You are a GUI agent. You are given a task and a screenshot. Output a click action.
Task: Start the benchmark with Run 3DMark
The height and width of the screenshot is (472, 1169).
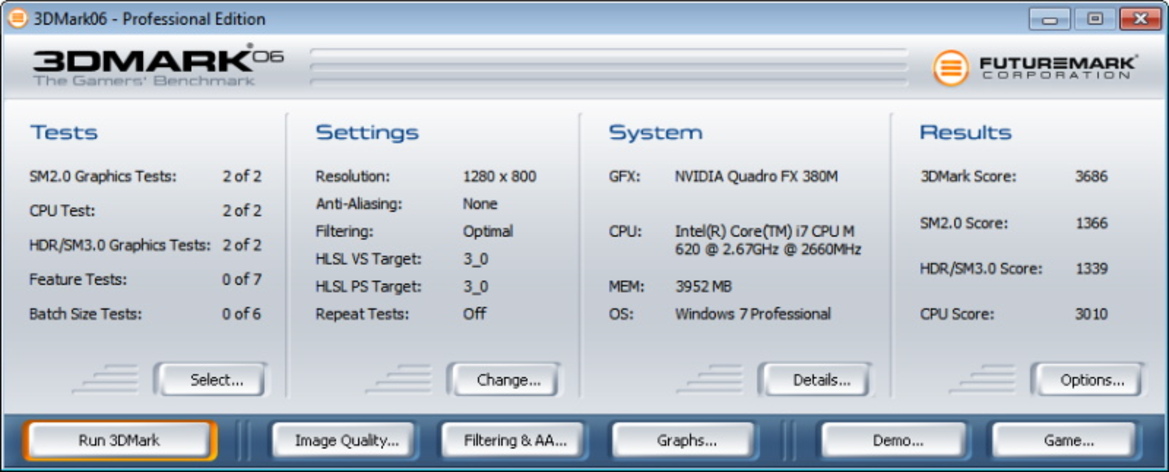point(119,440)
